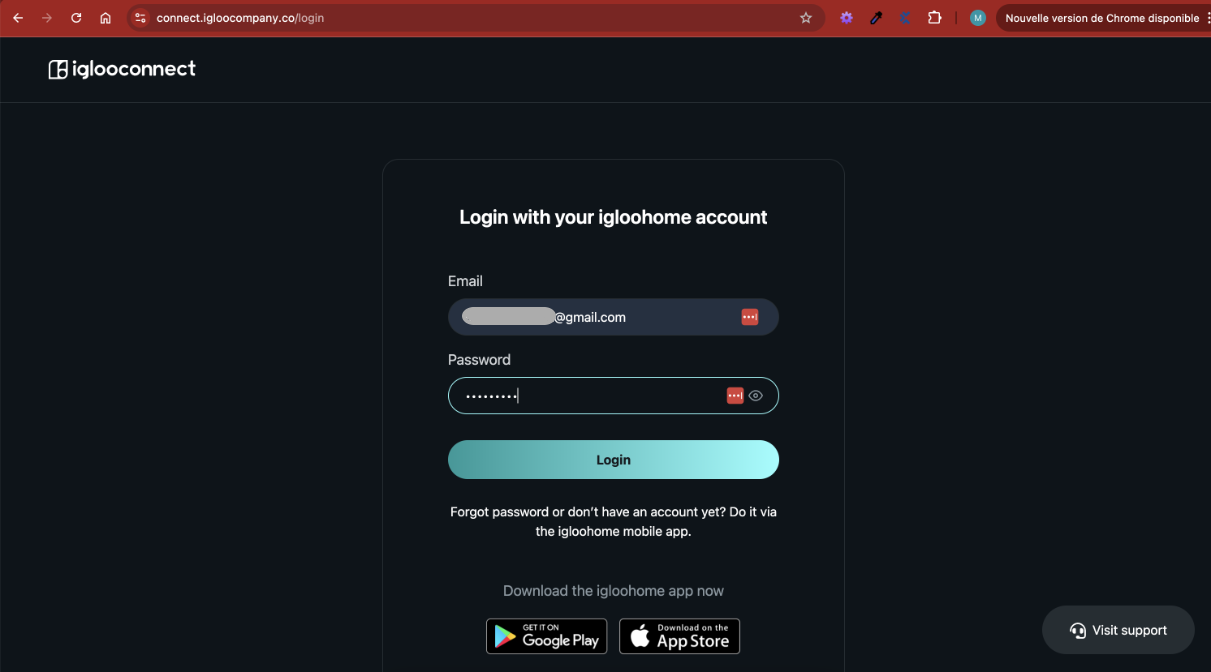View site information in the address bar

coord(140,18)
